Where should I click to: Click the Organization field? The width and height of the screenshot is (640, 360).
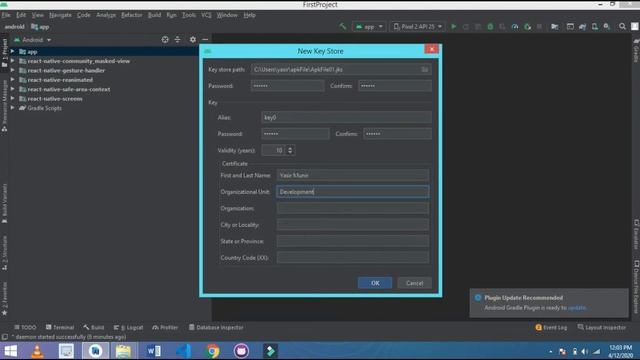(353, 208)
